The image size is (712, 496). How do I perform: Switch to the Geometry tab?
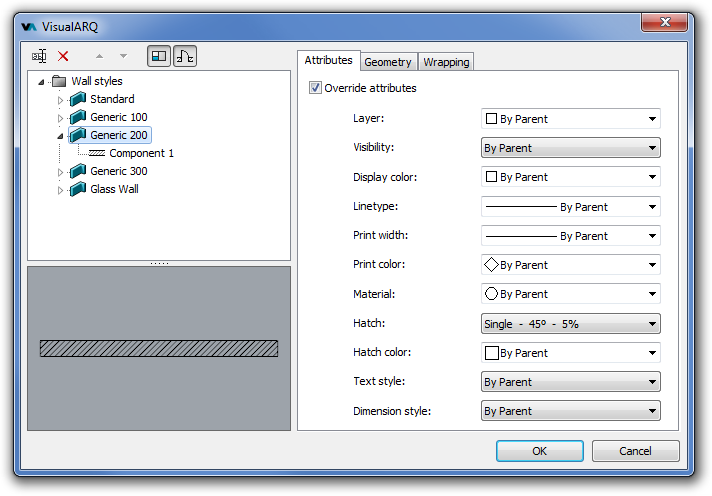pos(387,62)
